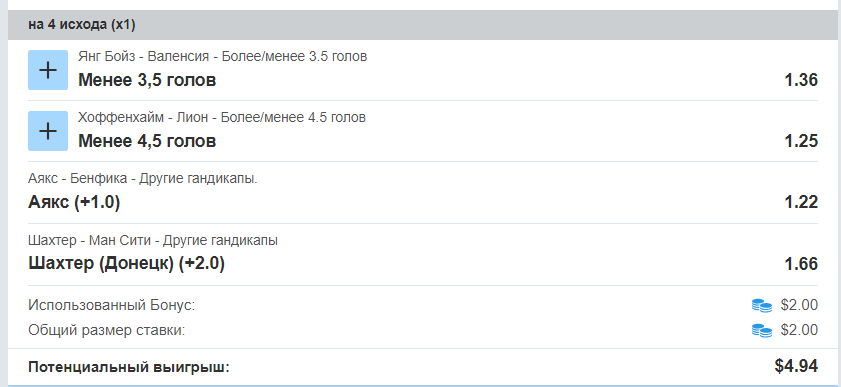
Task: Select the Шахтер (Донецк) (+2.0) outcome
Action: coord(126,264)
